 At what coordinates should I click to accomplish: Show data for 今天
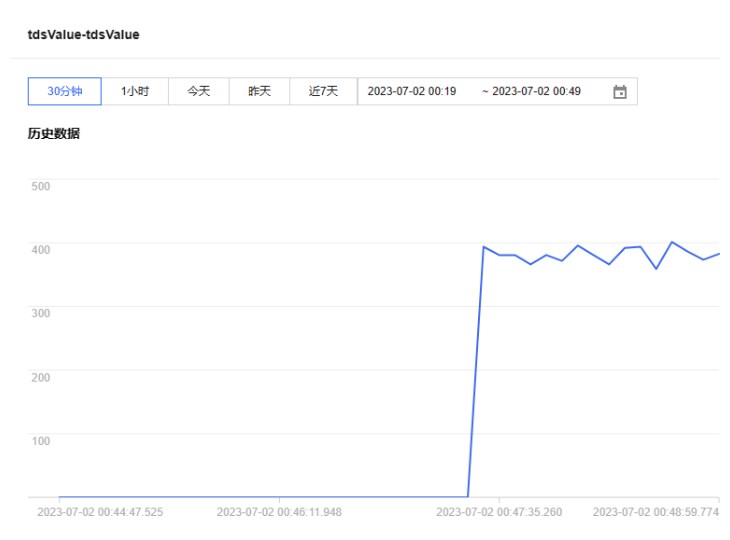click(199, 91)
